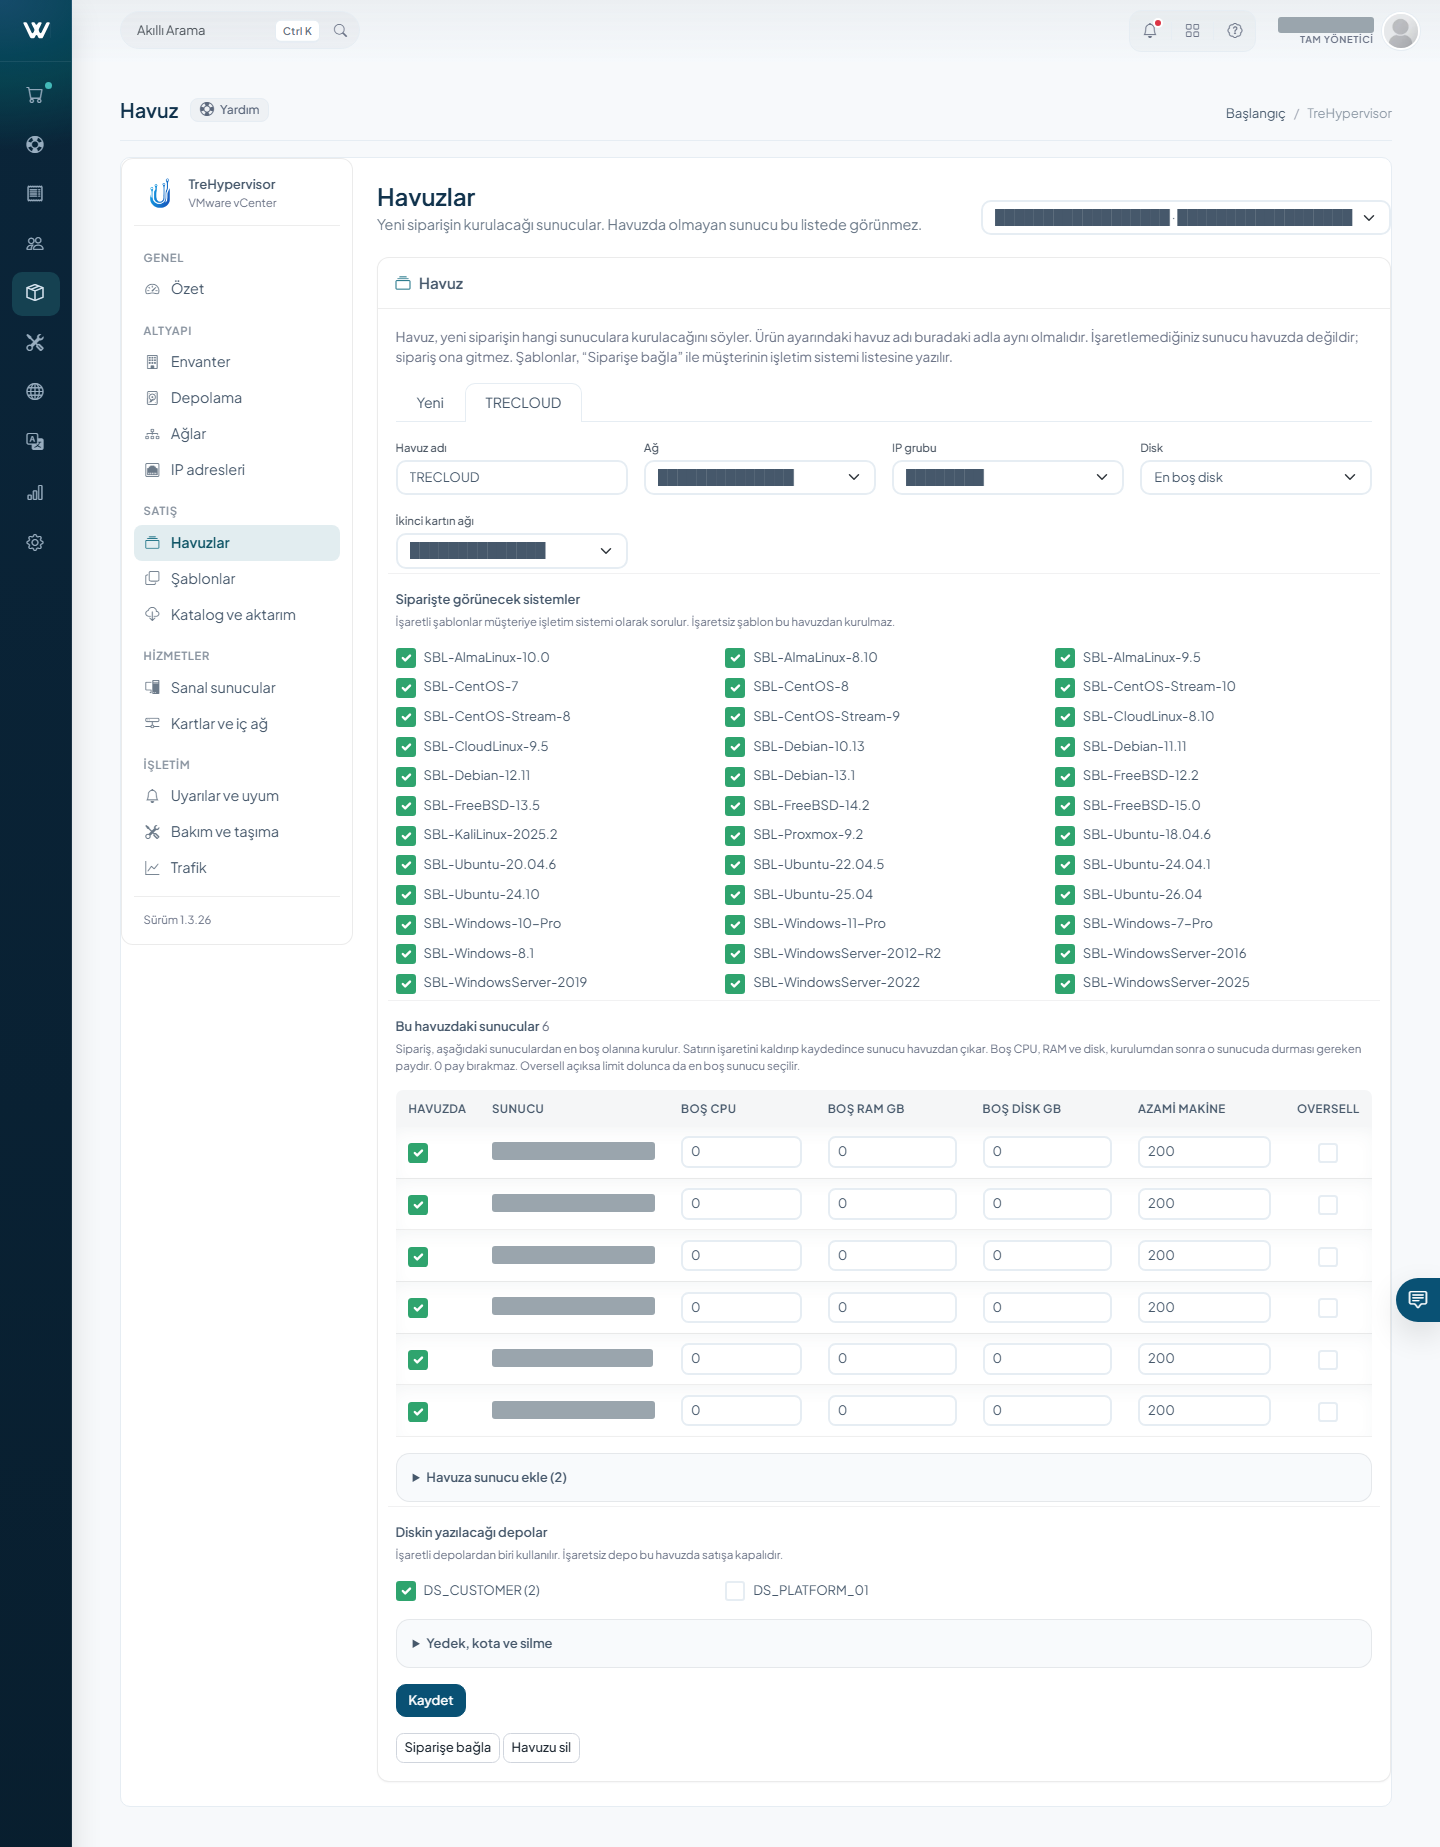The width and height of the screenshot is (1440, 1847).
Task: Click the search magnifier icon
Action: [x=340, y=31]
